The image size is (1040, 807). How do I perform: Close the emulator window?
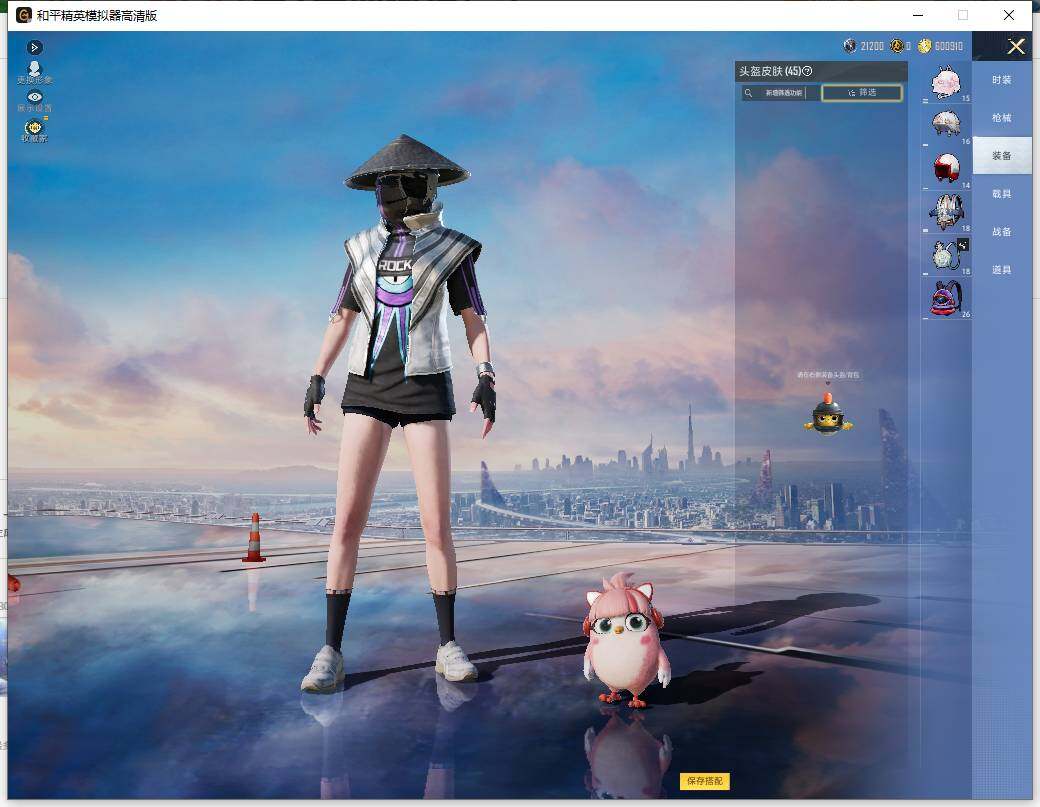[x=1009, y=15]
